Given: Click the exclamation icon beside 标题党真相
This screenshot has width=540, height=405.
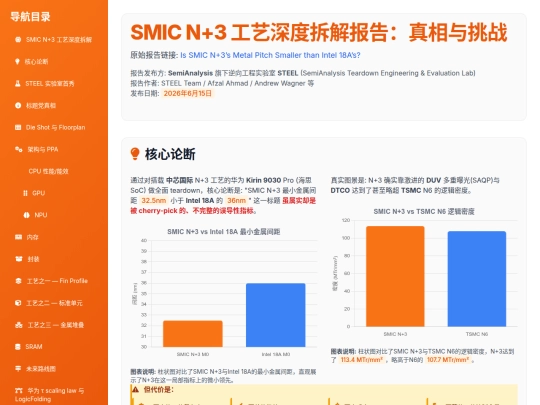Looking at the screenshot, I should (x=18, y=105).
